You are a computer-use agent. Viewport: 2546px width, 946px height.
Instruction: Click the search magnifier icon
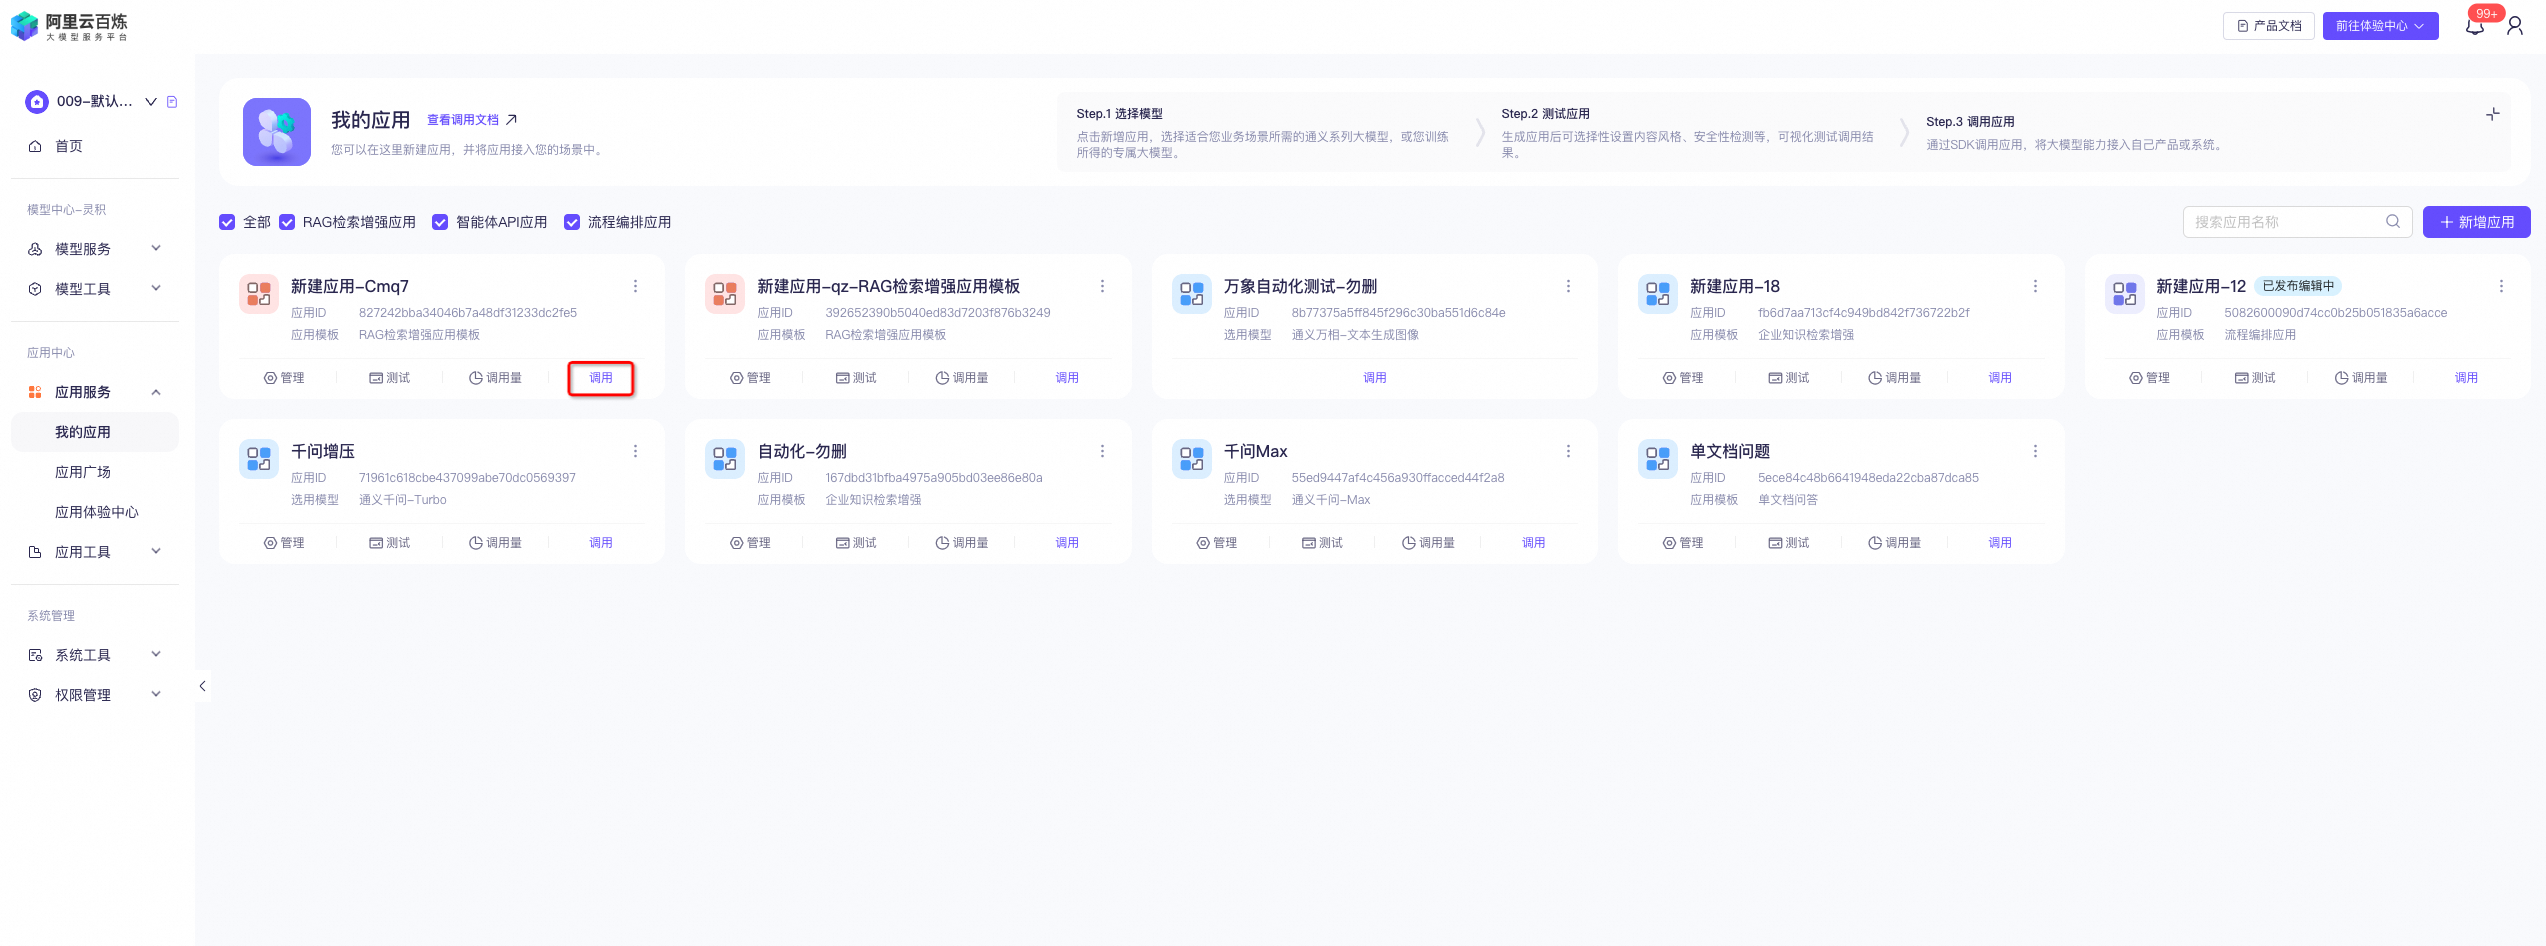pyautogui.click(x=2393, y=221)
